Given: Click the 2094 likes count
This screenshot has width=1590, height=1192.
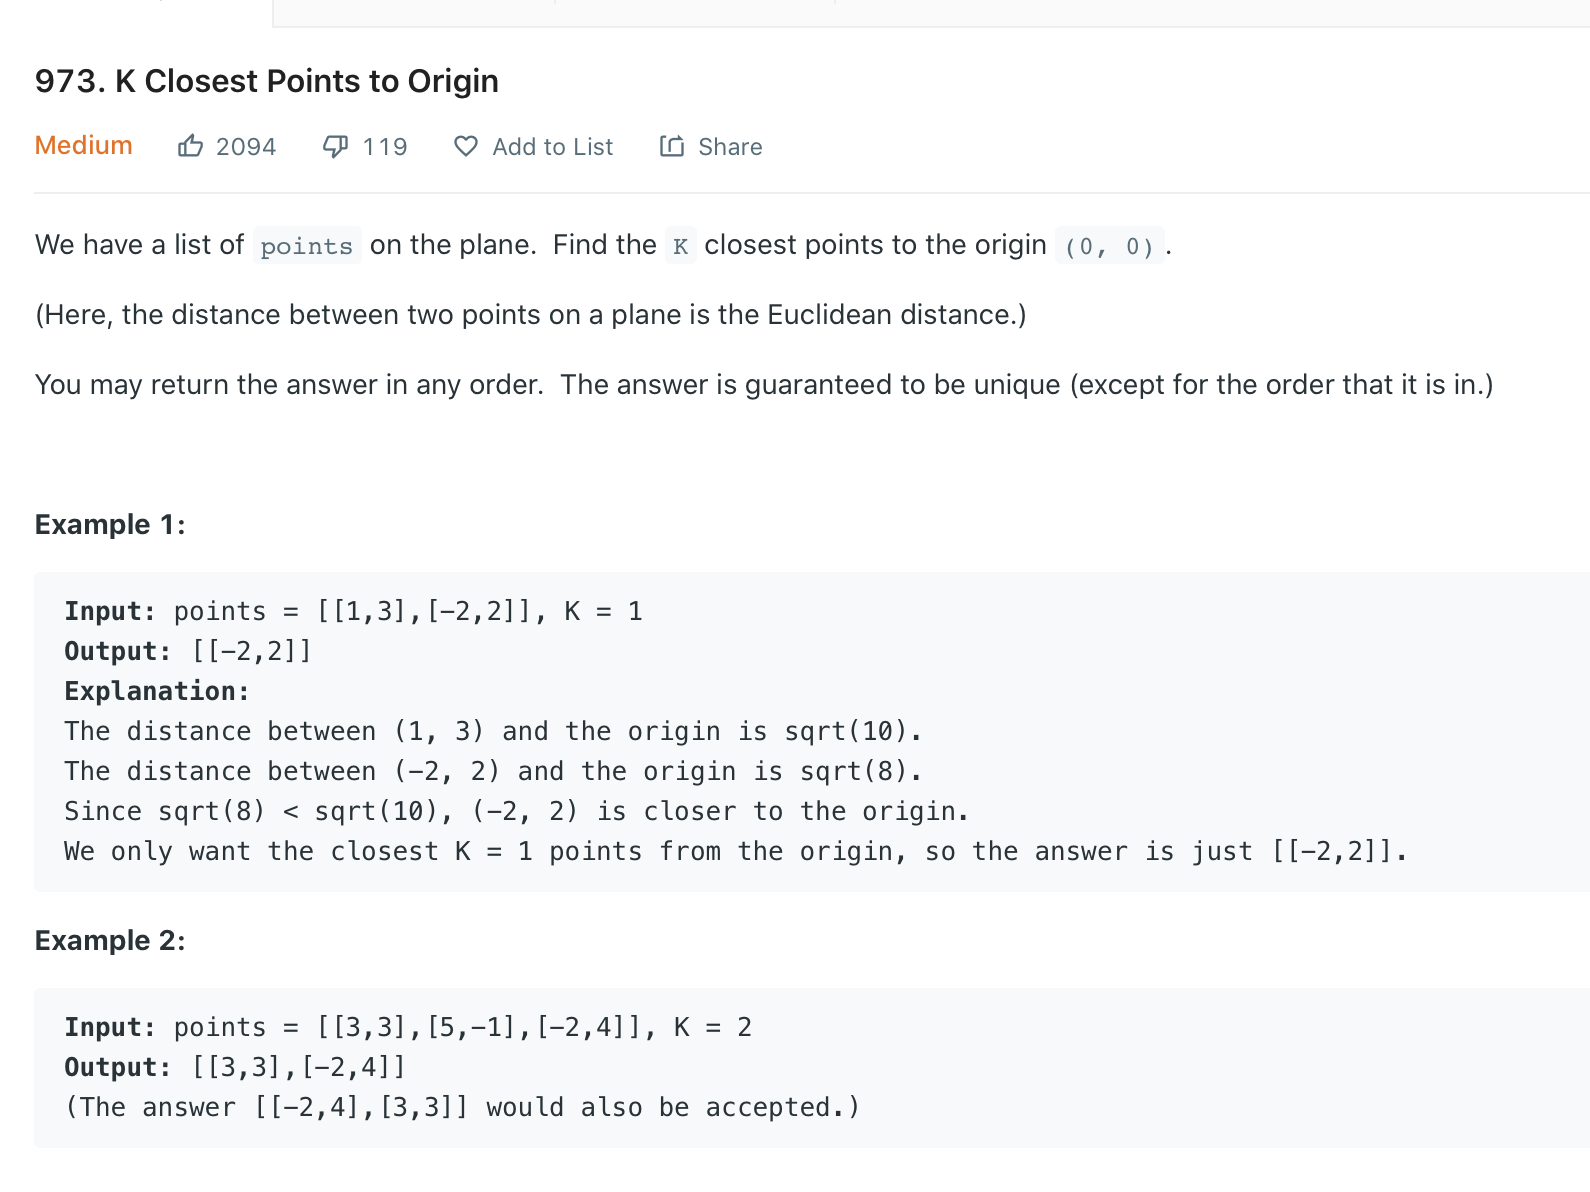Looking at the screenshot, I should coord(246,147).
